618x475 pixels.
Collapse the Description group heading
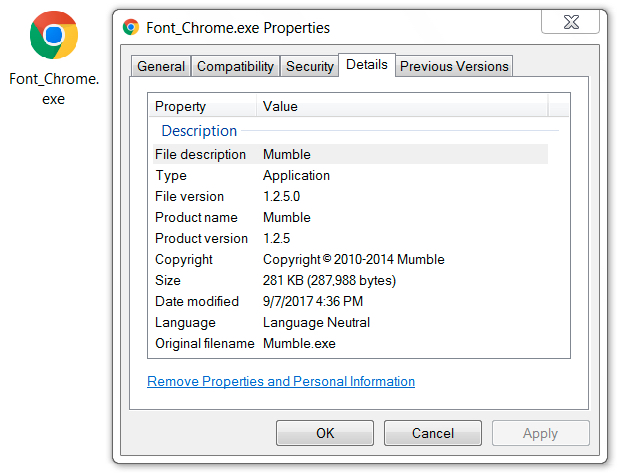click(199, 130)
